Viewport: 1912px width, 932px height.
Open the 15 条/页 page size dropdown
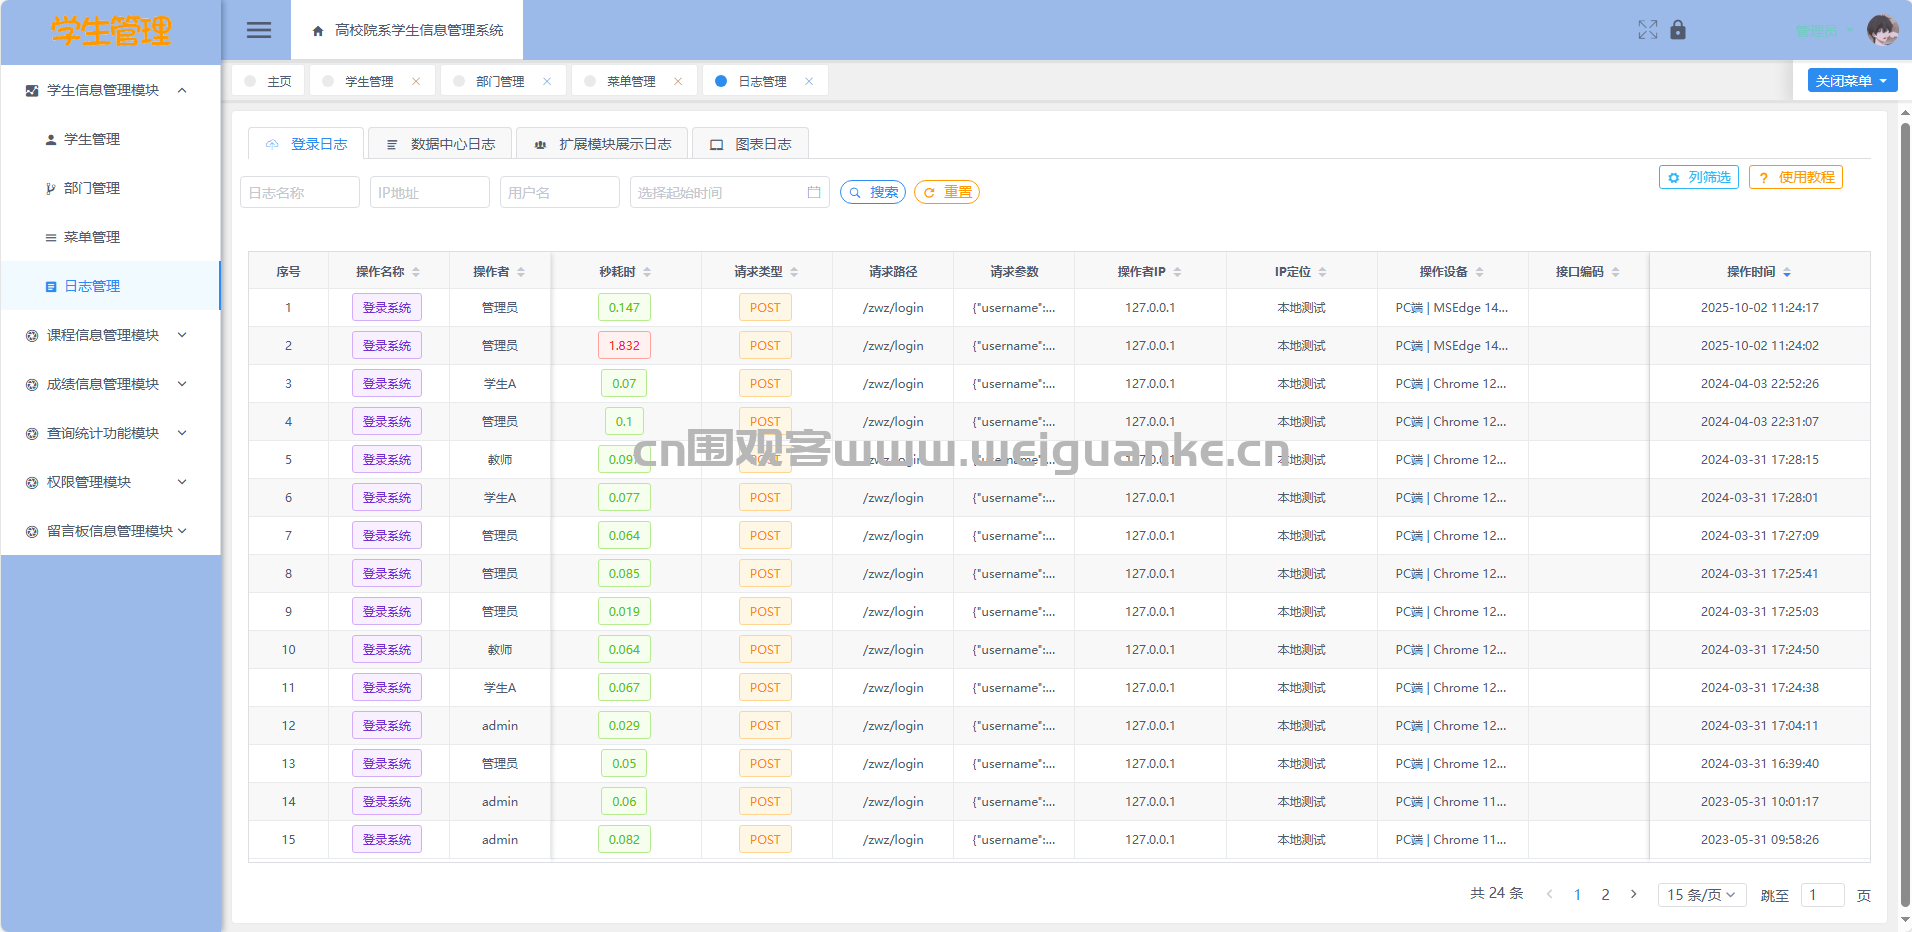(1701, 894)
